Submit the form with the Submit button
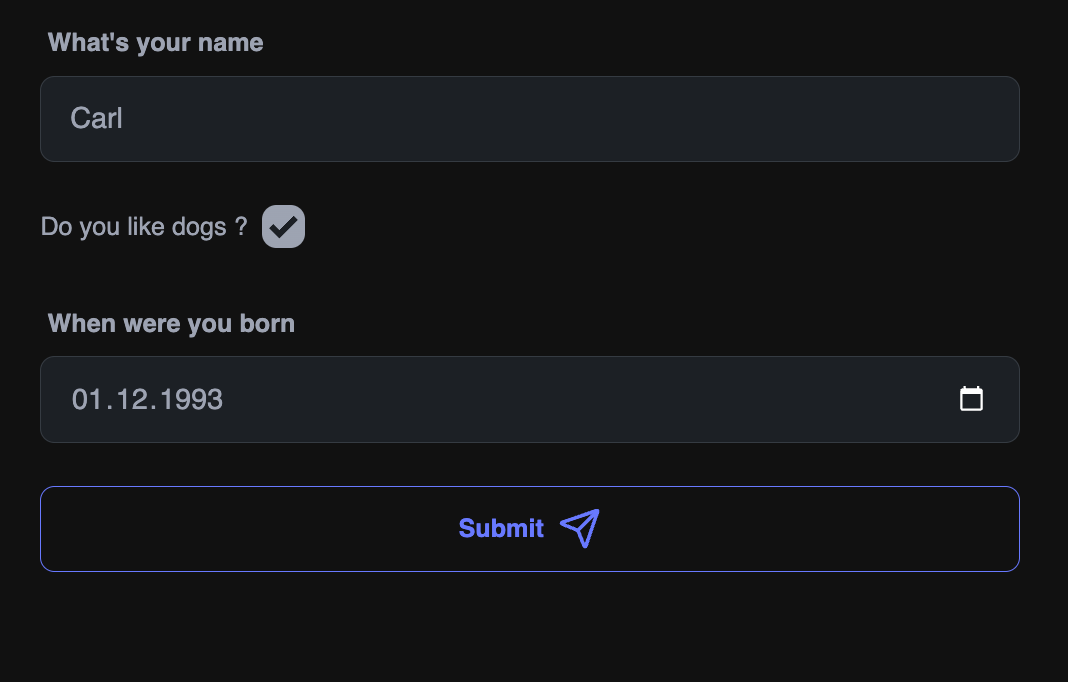Screen dimensions: 1068x682 [530, 529]
